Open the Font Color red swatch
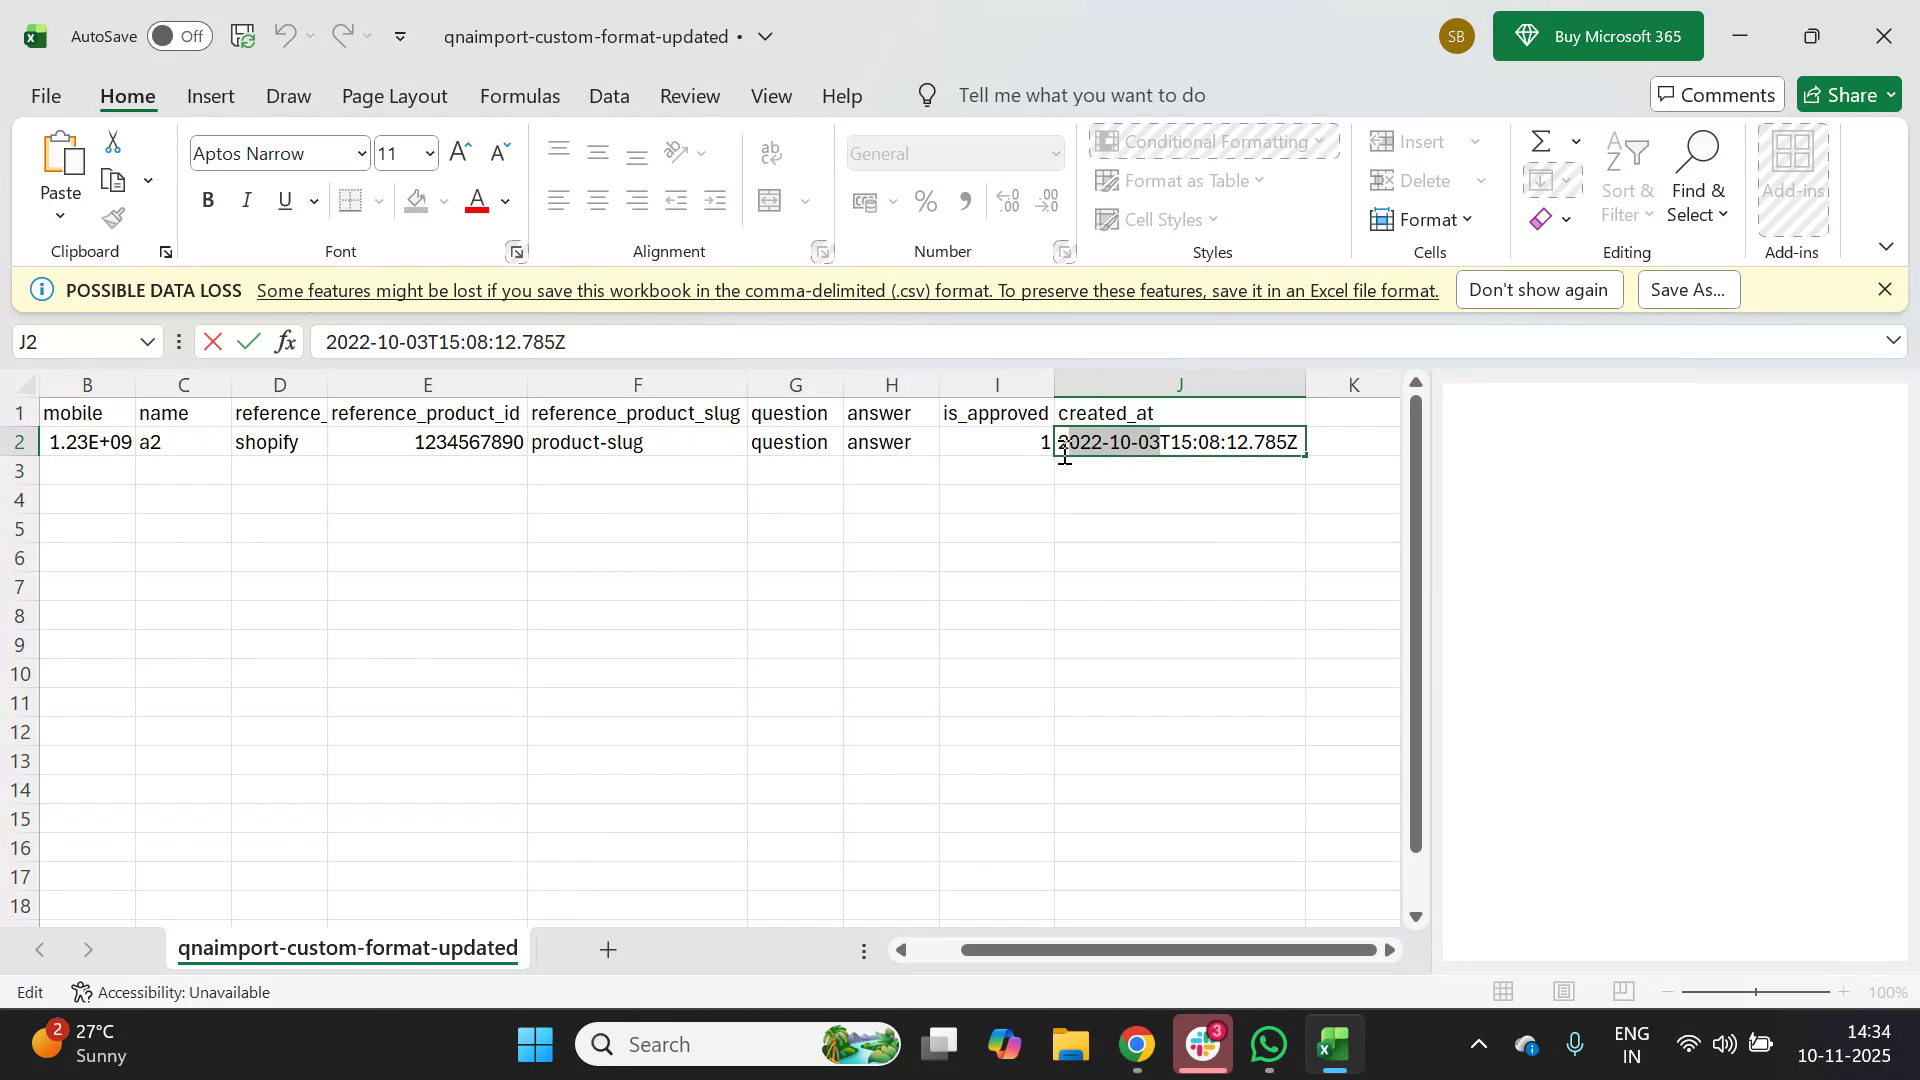This screenshot has height=1080, width=1920. coord(477,200)
